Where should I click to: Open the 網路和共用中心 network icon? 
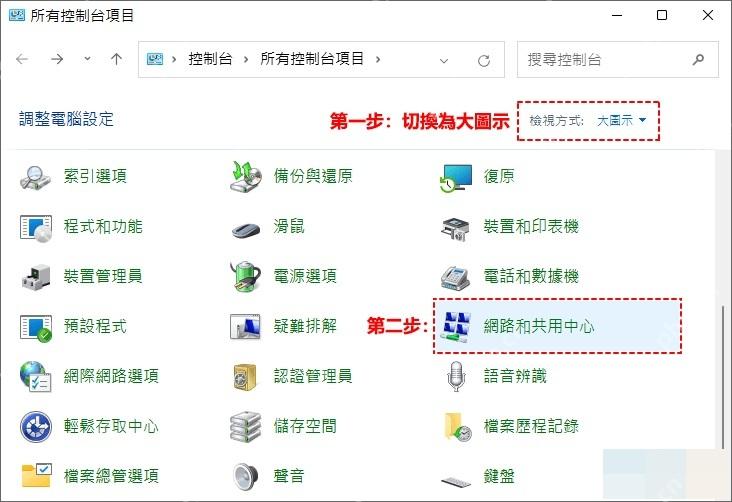click(x=456, y=326)
